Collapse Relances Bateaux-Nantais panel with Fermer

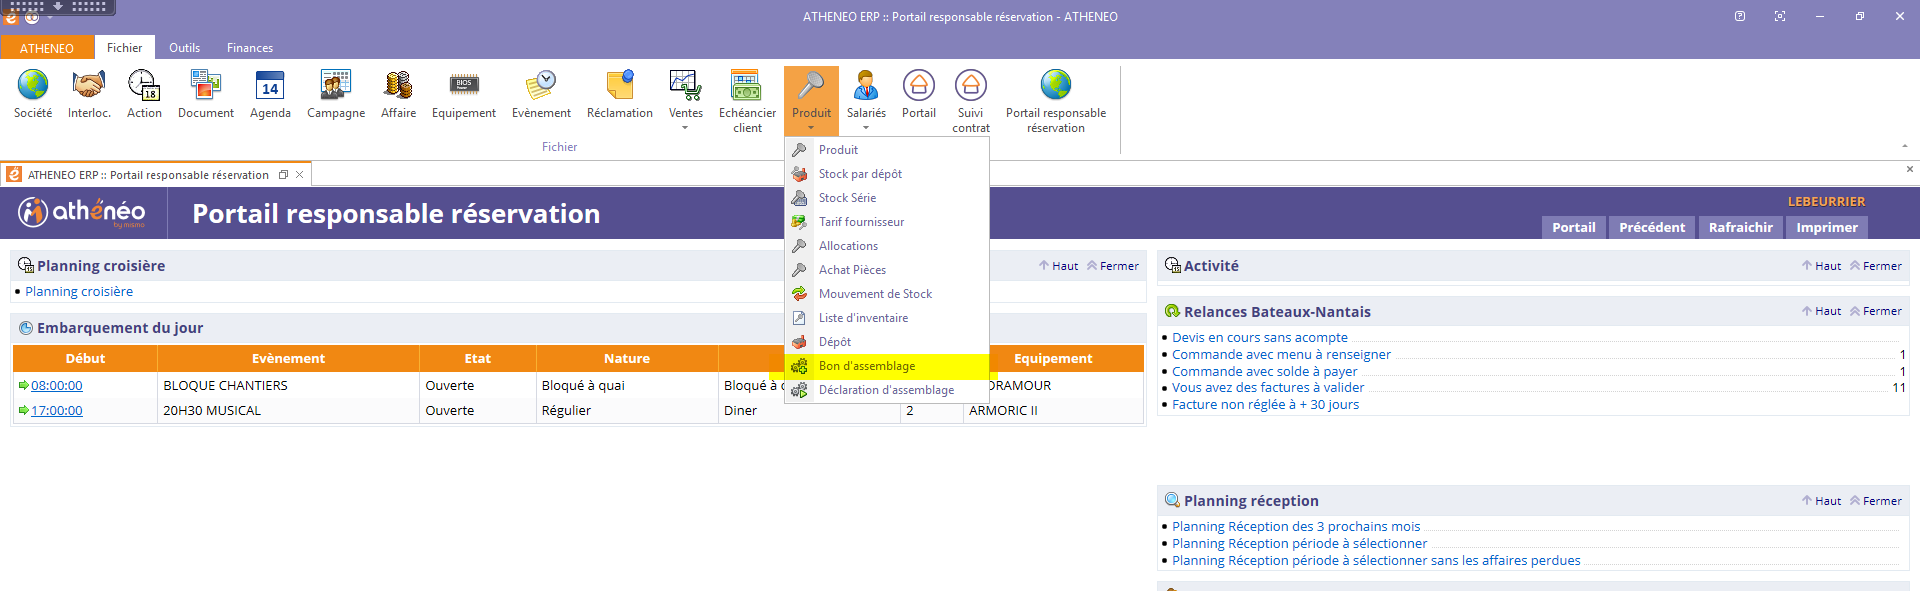point(1876,311)
